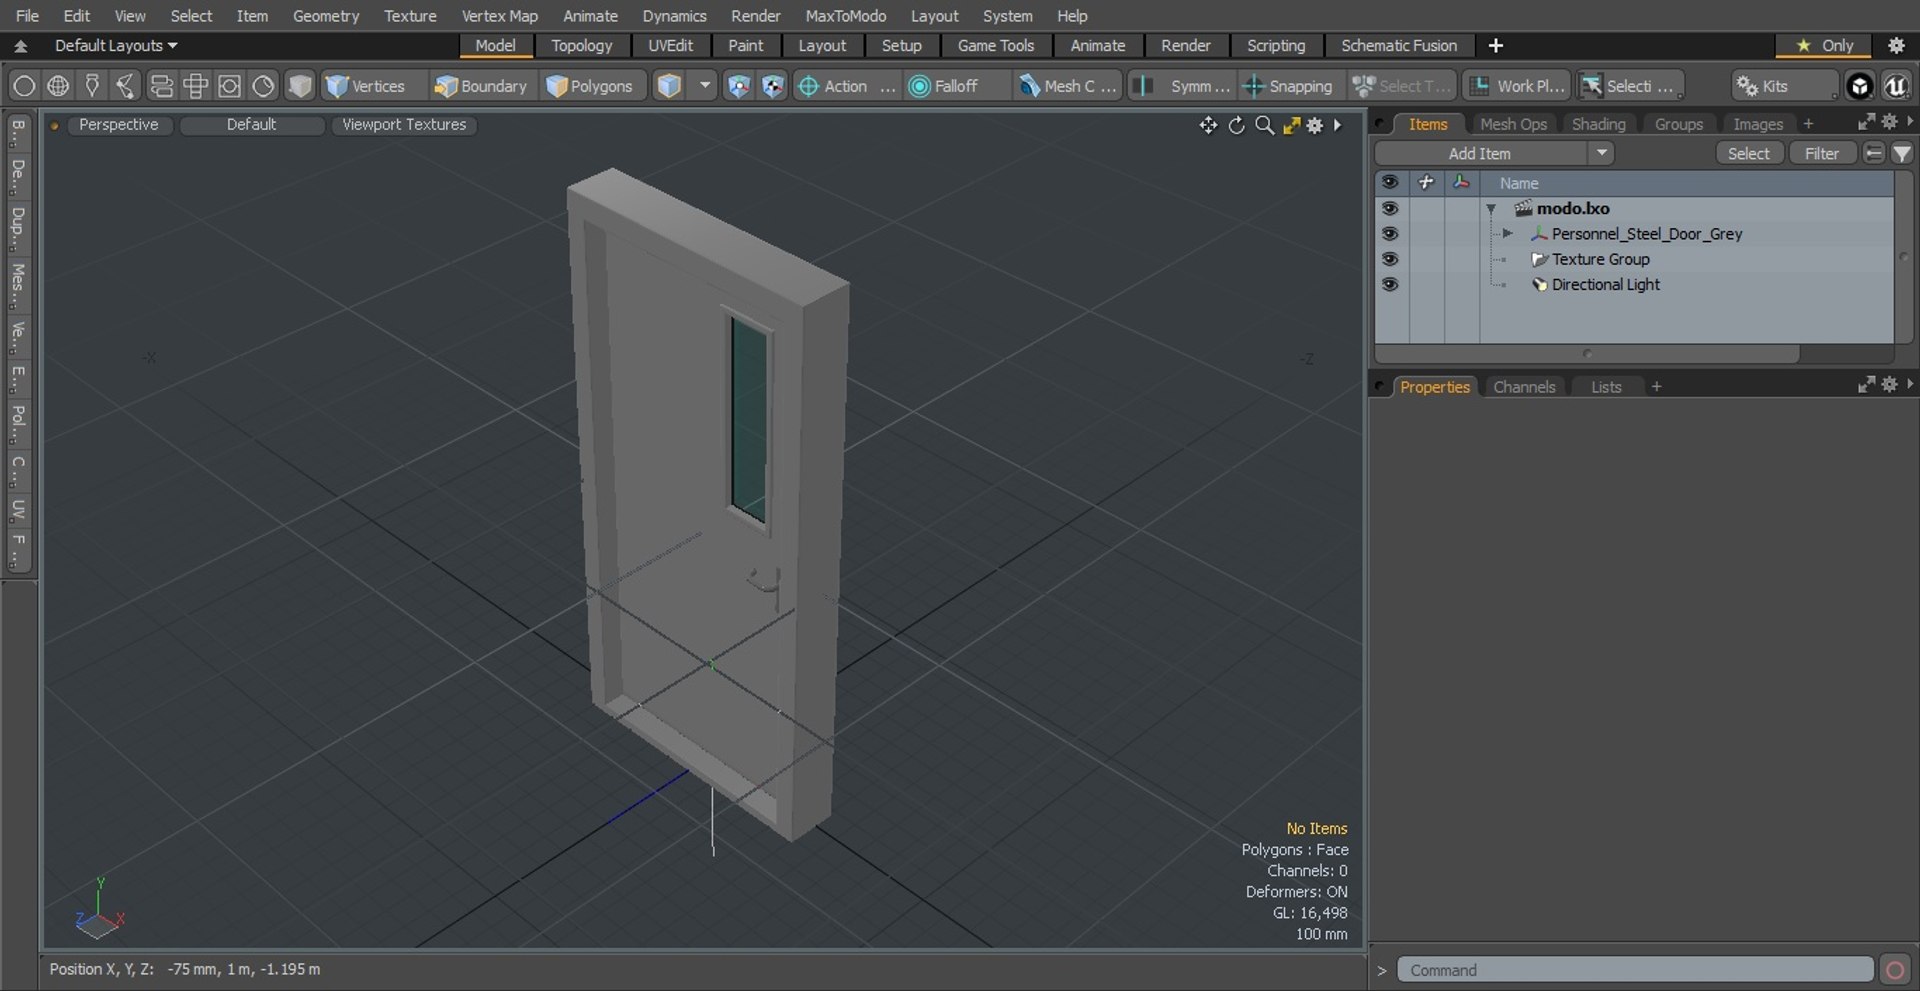Screen dimensions: 1920x991
Task: Switch to the Shading tab
Action: tap(1598, 124)
